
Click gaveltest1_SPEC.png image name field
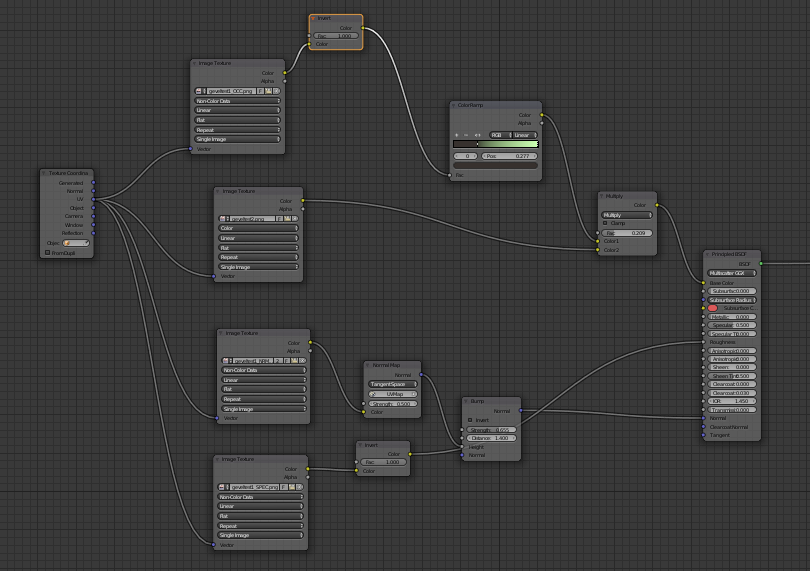(254, 487)
